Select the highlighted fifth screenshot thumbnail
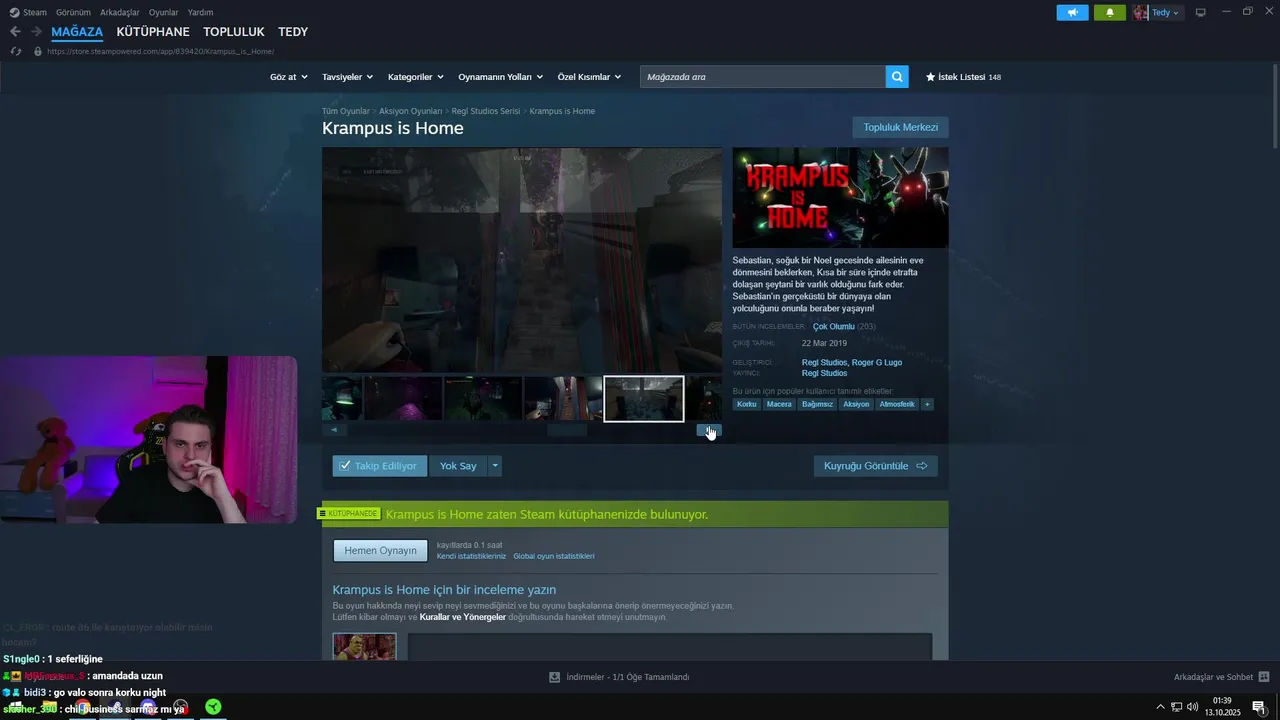The width and height of the screenshot is (1280, 720). [x=644, y=399]
